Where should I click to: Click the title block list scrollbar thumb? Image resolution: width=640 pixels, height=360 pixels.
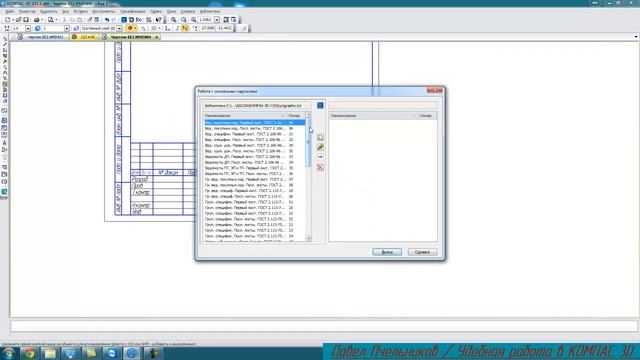[x=308, y=142]
